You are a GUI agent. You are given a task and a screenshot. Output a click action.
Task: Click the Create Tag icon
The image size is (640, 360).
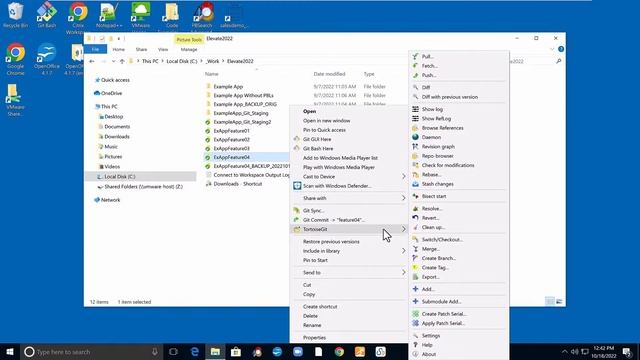tap(415, 268)
